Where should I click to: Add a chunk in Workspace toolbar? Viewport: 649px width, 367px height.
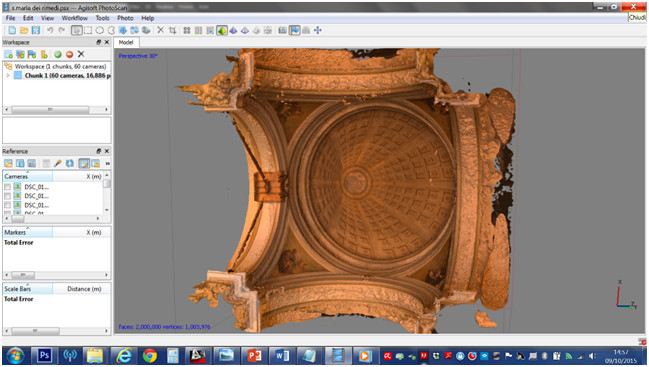click(8, 54)
